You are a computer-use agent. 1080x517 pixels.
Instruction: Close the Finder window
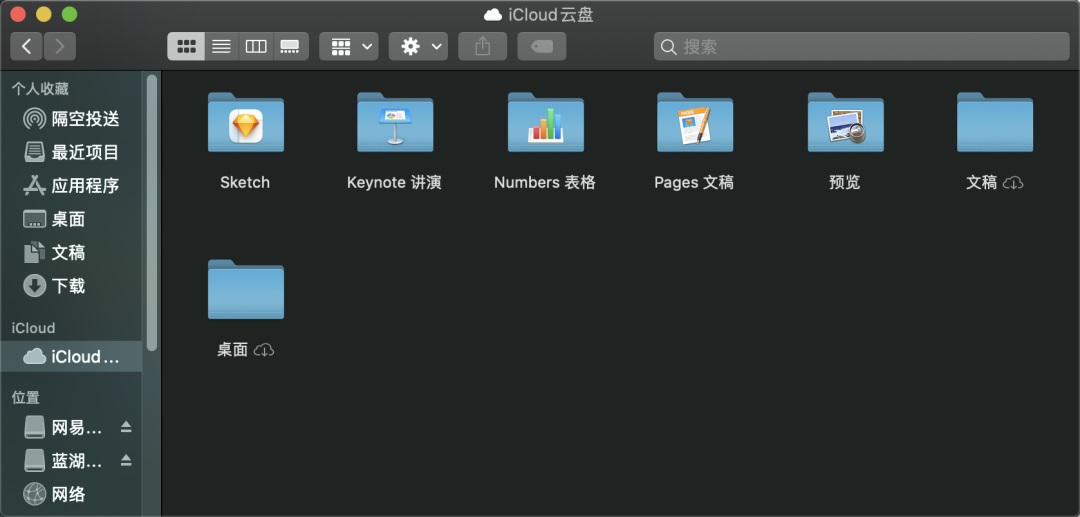[19, 14]
